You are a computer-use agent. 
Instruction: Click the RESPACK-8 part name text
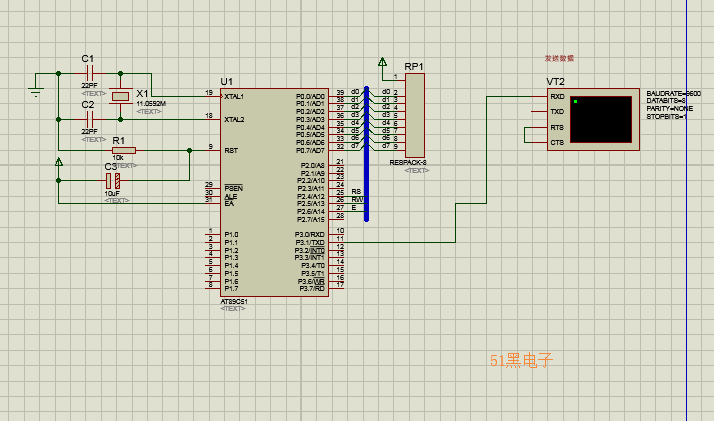pos(408,163)
